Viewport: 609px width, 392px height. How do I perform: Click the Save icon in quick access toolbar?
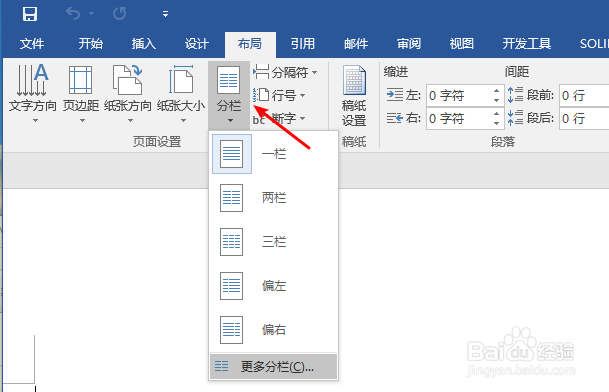pyautogui.click(x=30, y=14)
